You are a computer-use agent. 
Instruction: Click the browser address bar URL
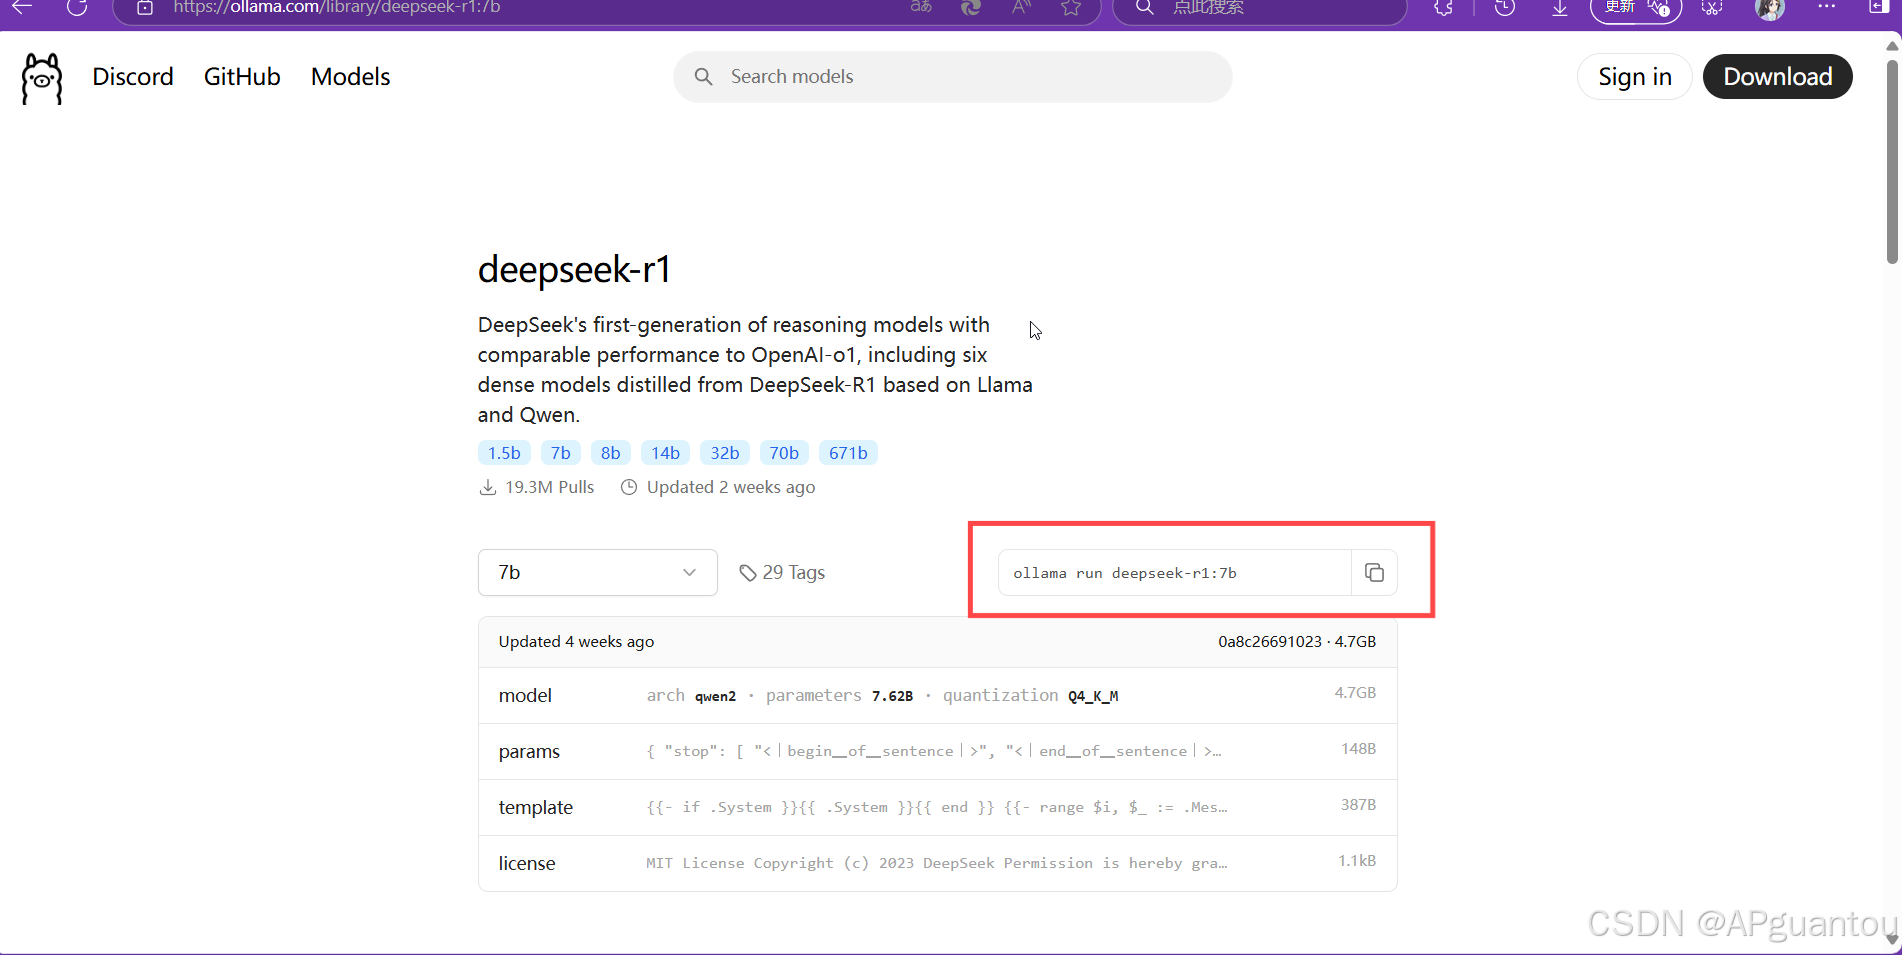pos(337,7)
